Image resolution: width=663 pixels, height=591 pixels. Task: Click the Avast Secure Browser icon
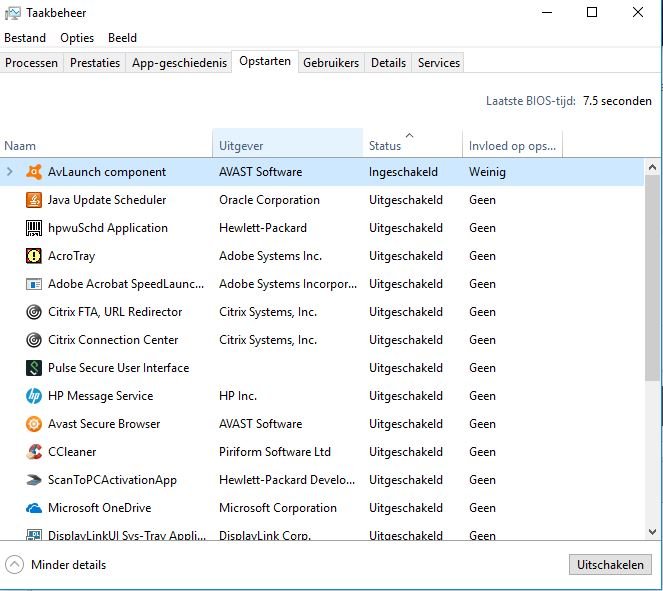[x=33, y=424]
